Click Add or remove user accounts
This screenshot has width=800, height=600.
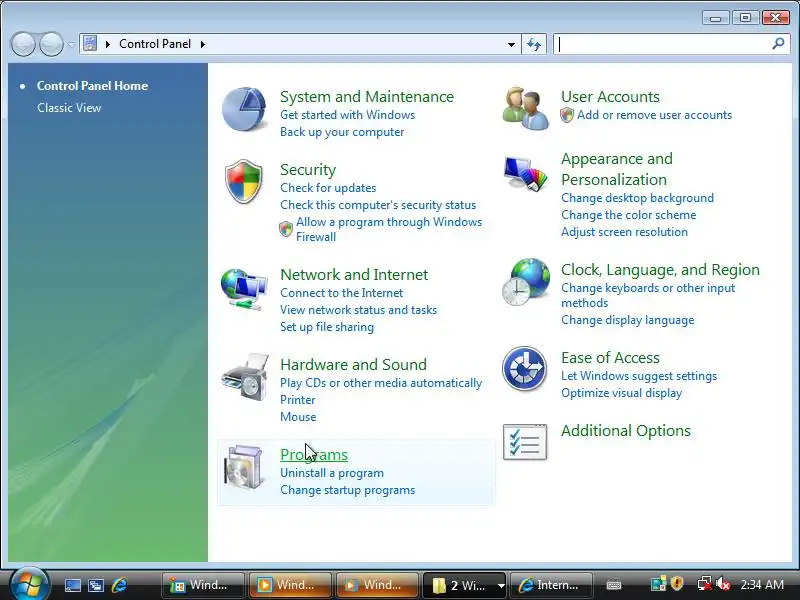[x=654, y=115]
